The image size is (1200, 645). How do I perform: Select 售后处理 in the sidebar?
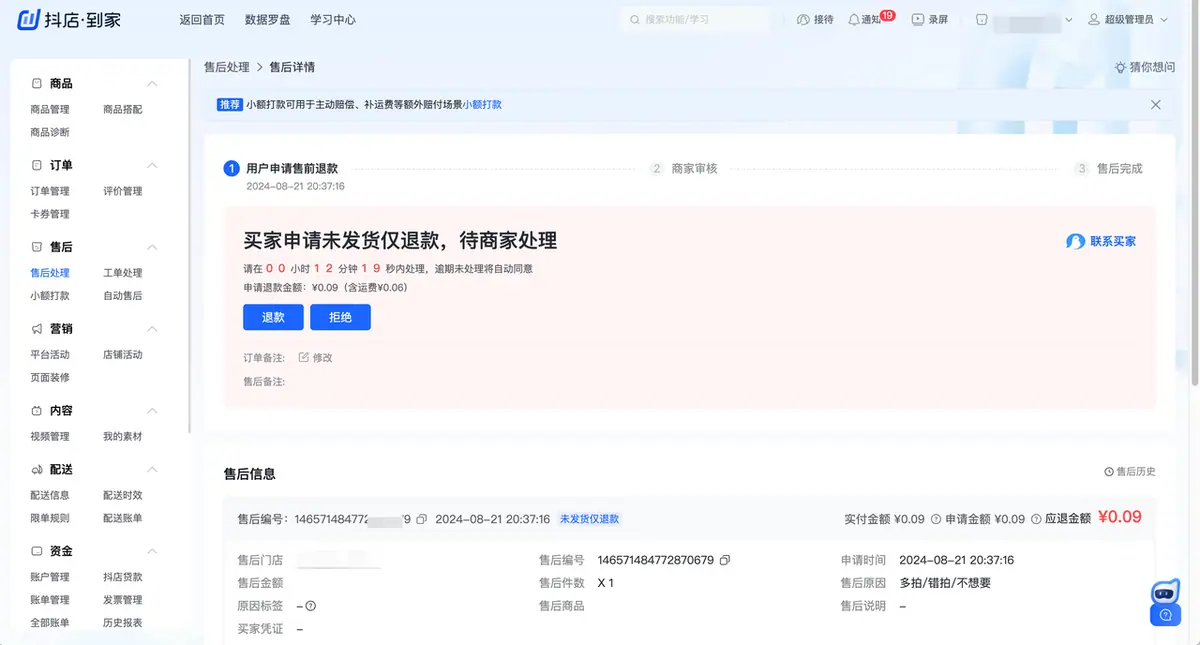point(50,273)
